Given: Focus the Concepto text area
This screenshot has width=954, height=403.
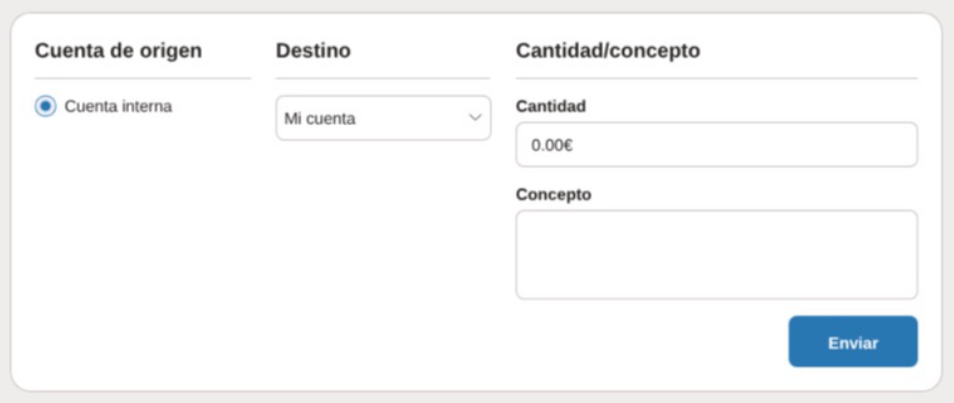Looking at the screenshot, I should (716, 254).
